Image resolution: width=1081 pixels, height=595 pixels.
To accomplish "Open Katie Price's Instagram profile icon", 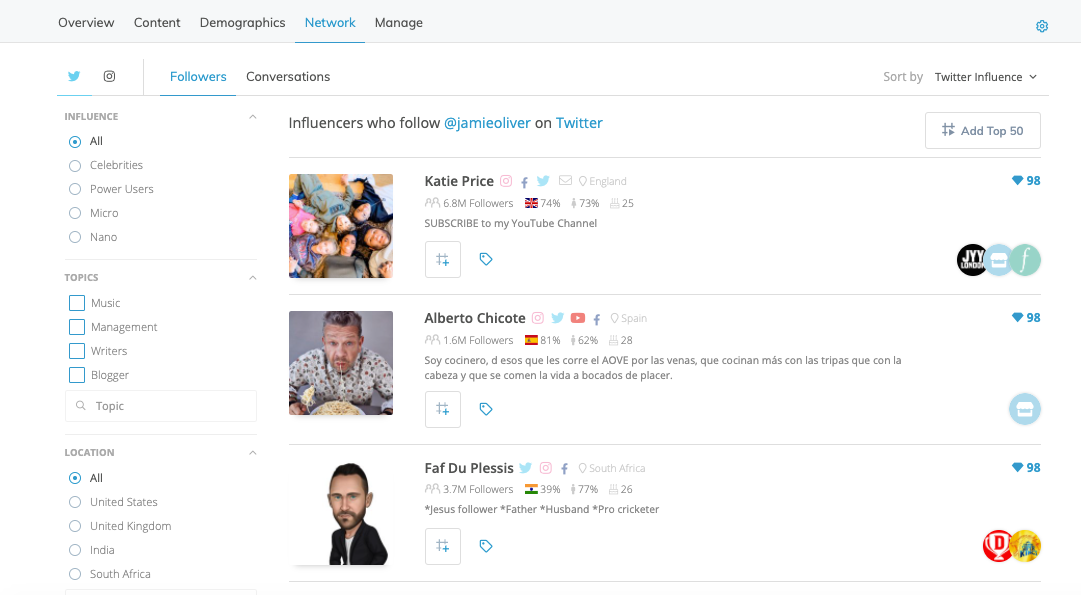I will coord(506,181).
